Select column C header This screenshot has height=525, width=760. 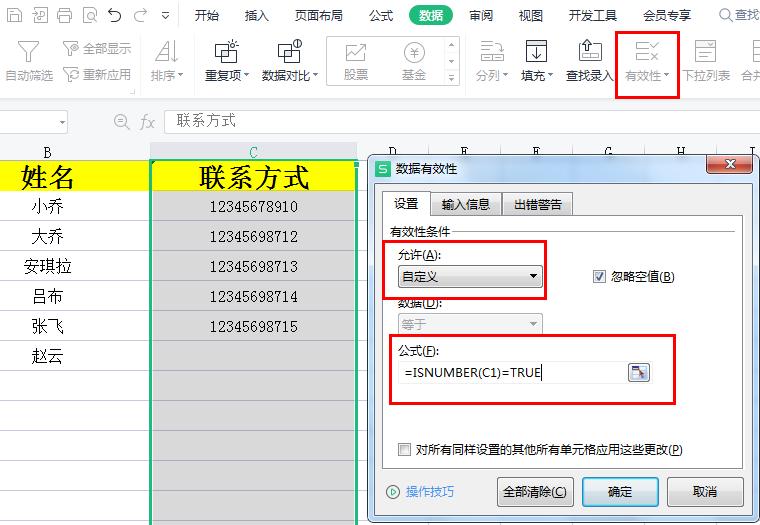coord(253,152)
